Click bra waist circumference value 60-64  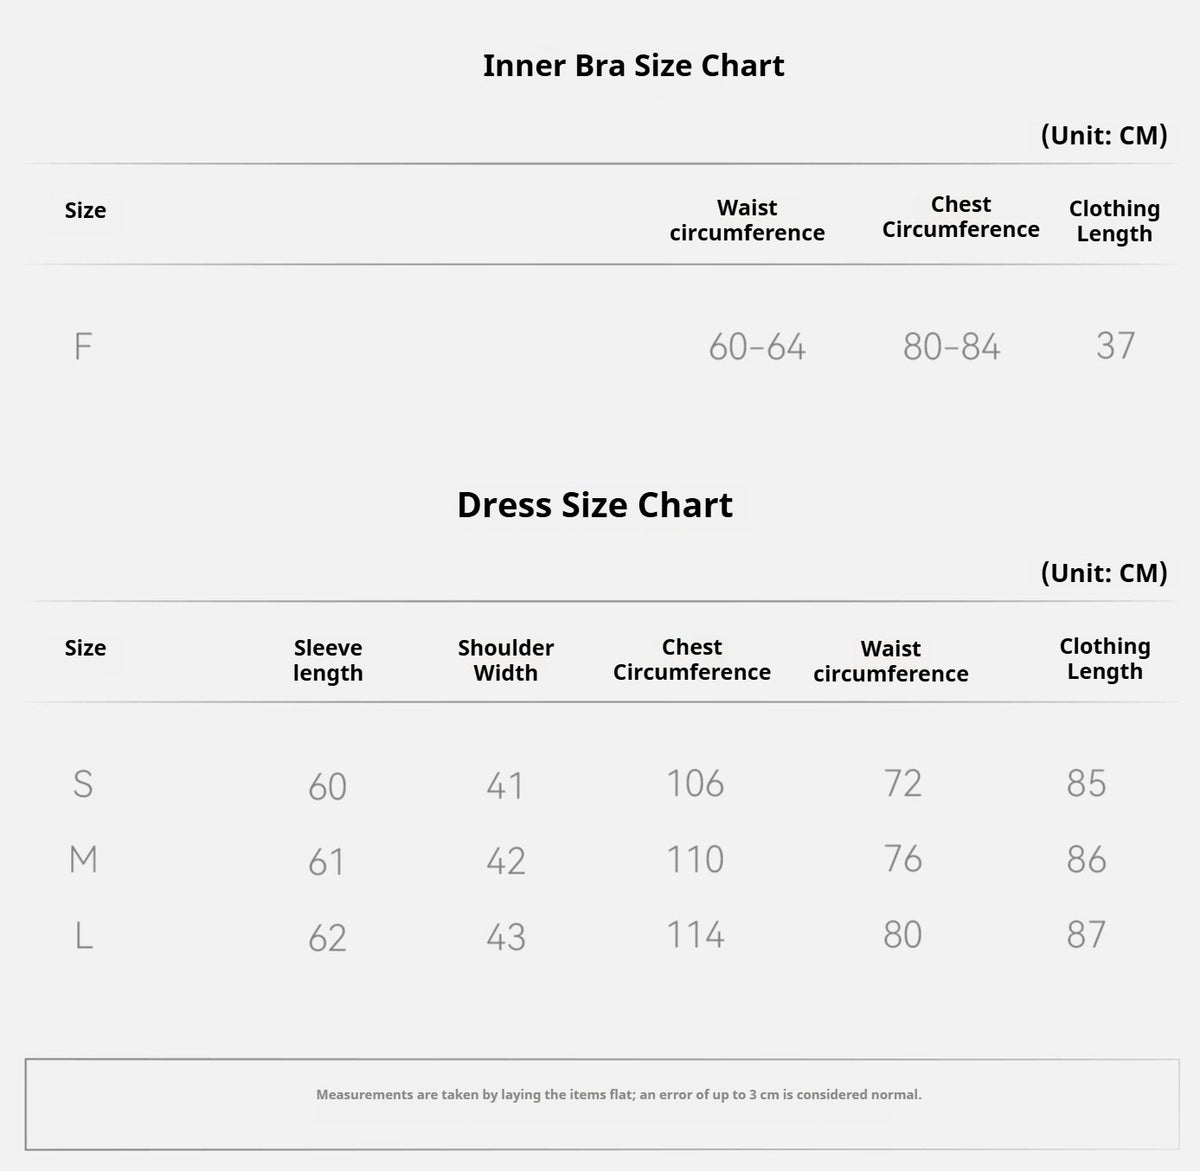point(757,347)
